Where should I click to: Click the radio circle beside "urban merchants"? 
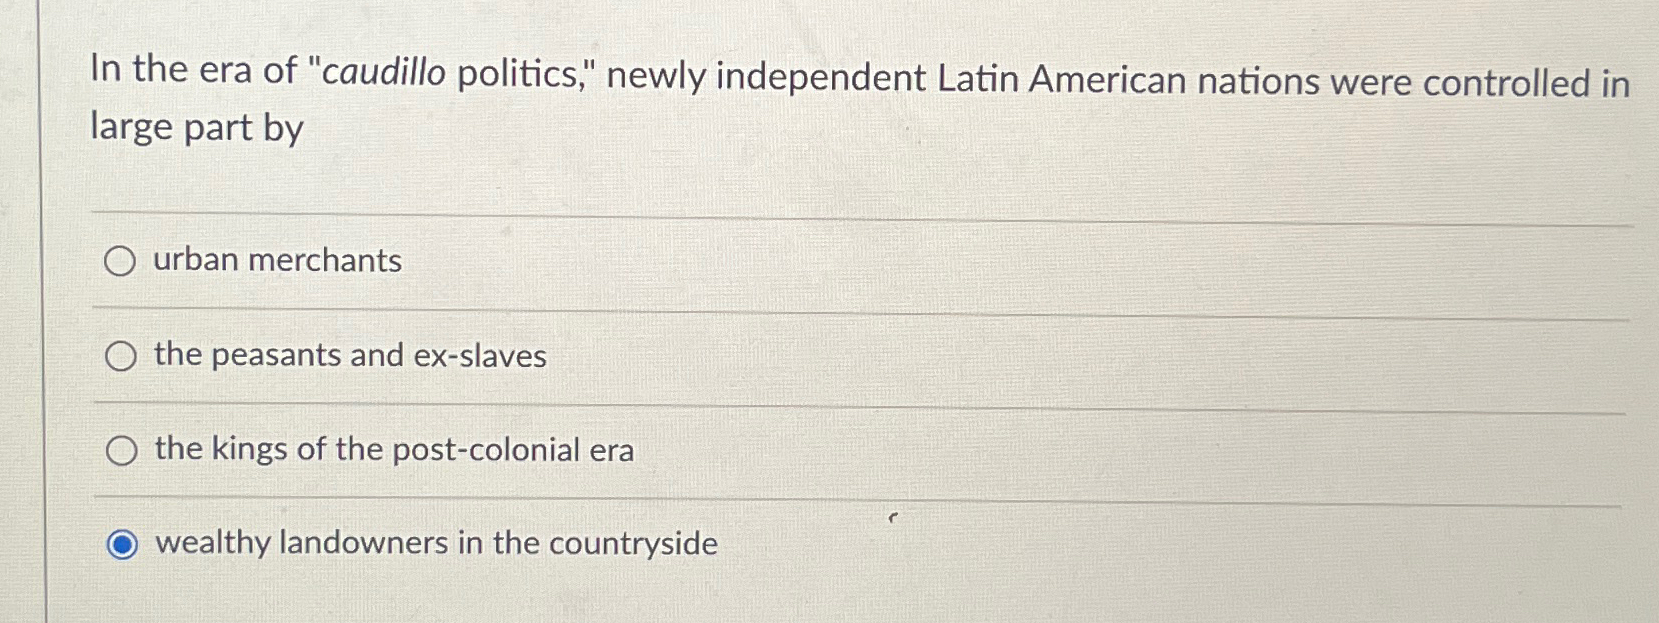(x=122, y=262)
